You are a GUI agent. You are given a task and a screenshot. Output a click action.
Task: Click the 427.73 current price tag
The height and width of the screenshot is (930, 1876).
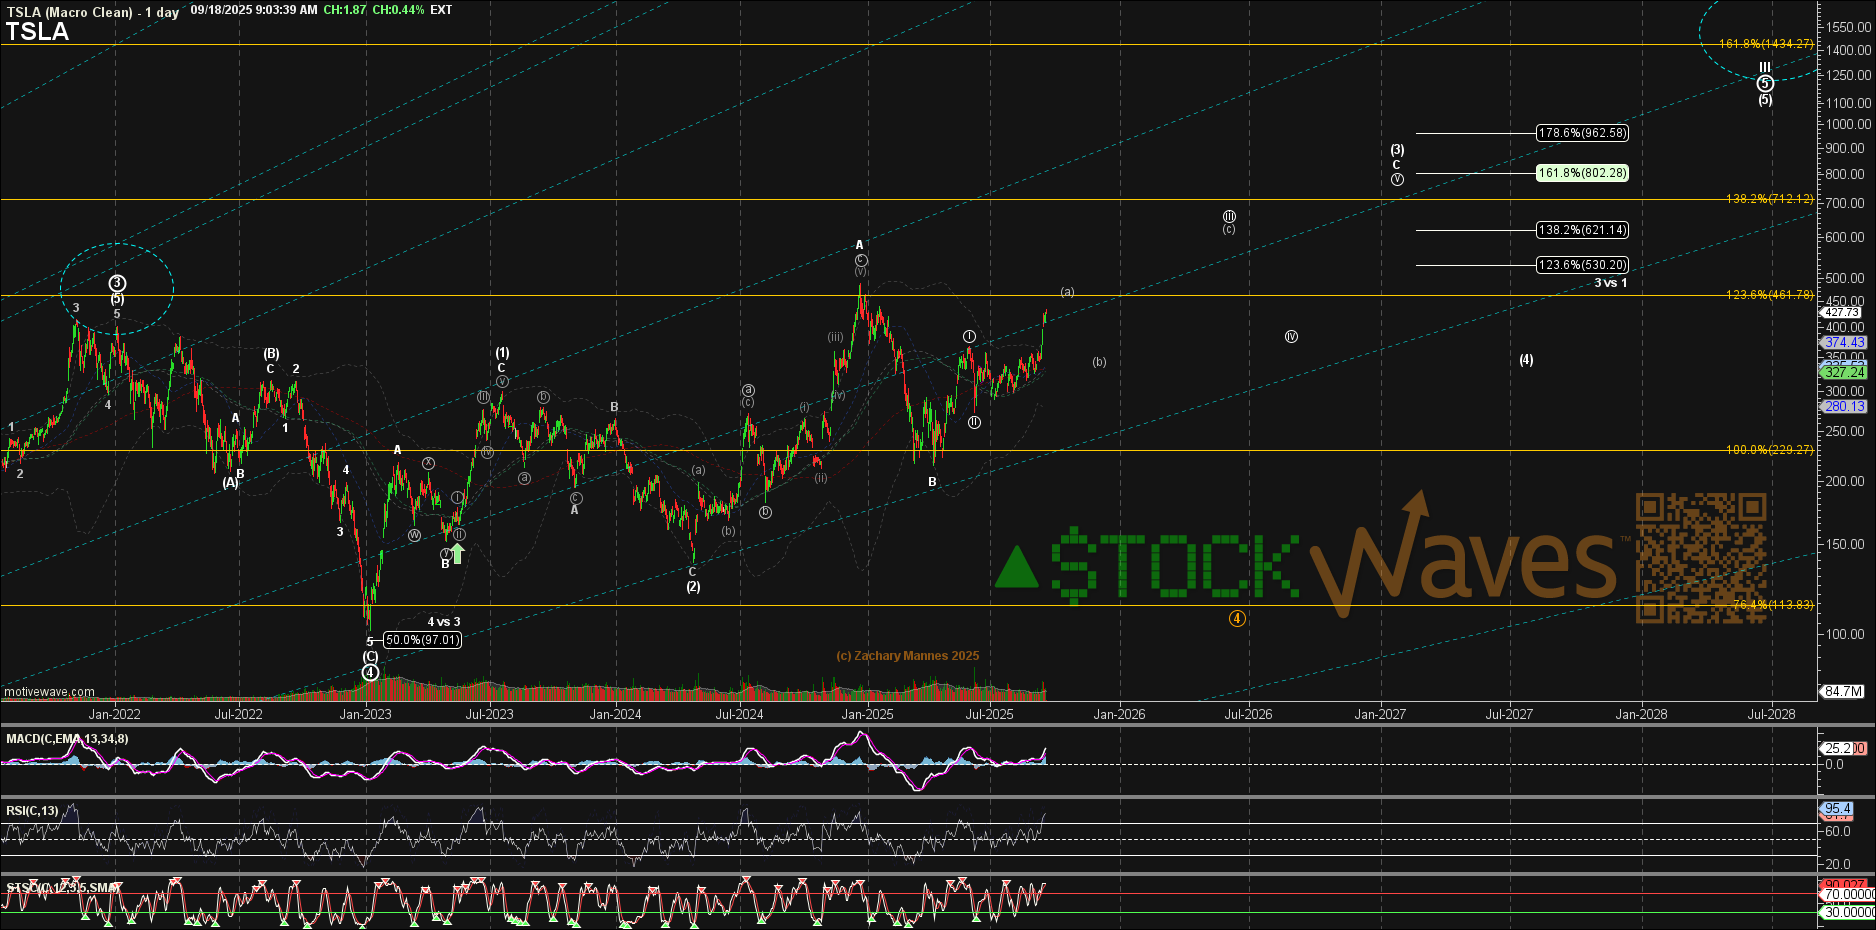(1843, 312)
